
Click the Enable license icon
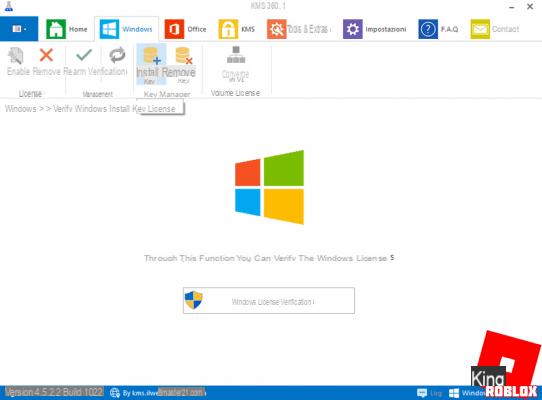tap(16, 56)
